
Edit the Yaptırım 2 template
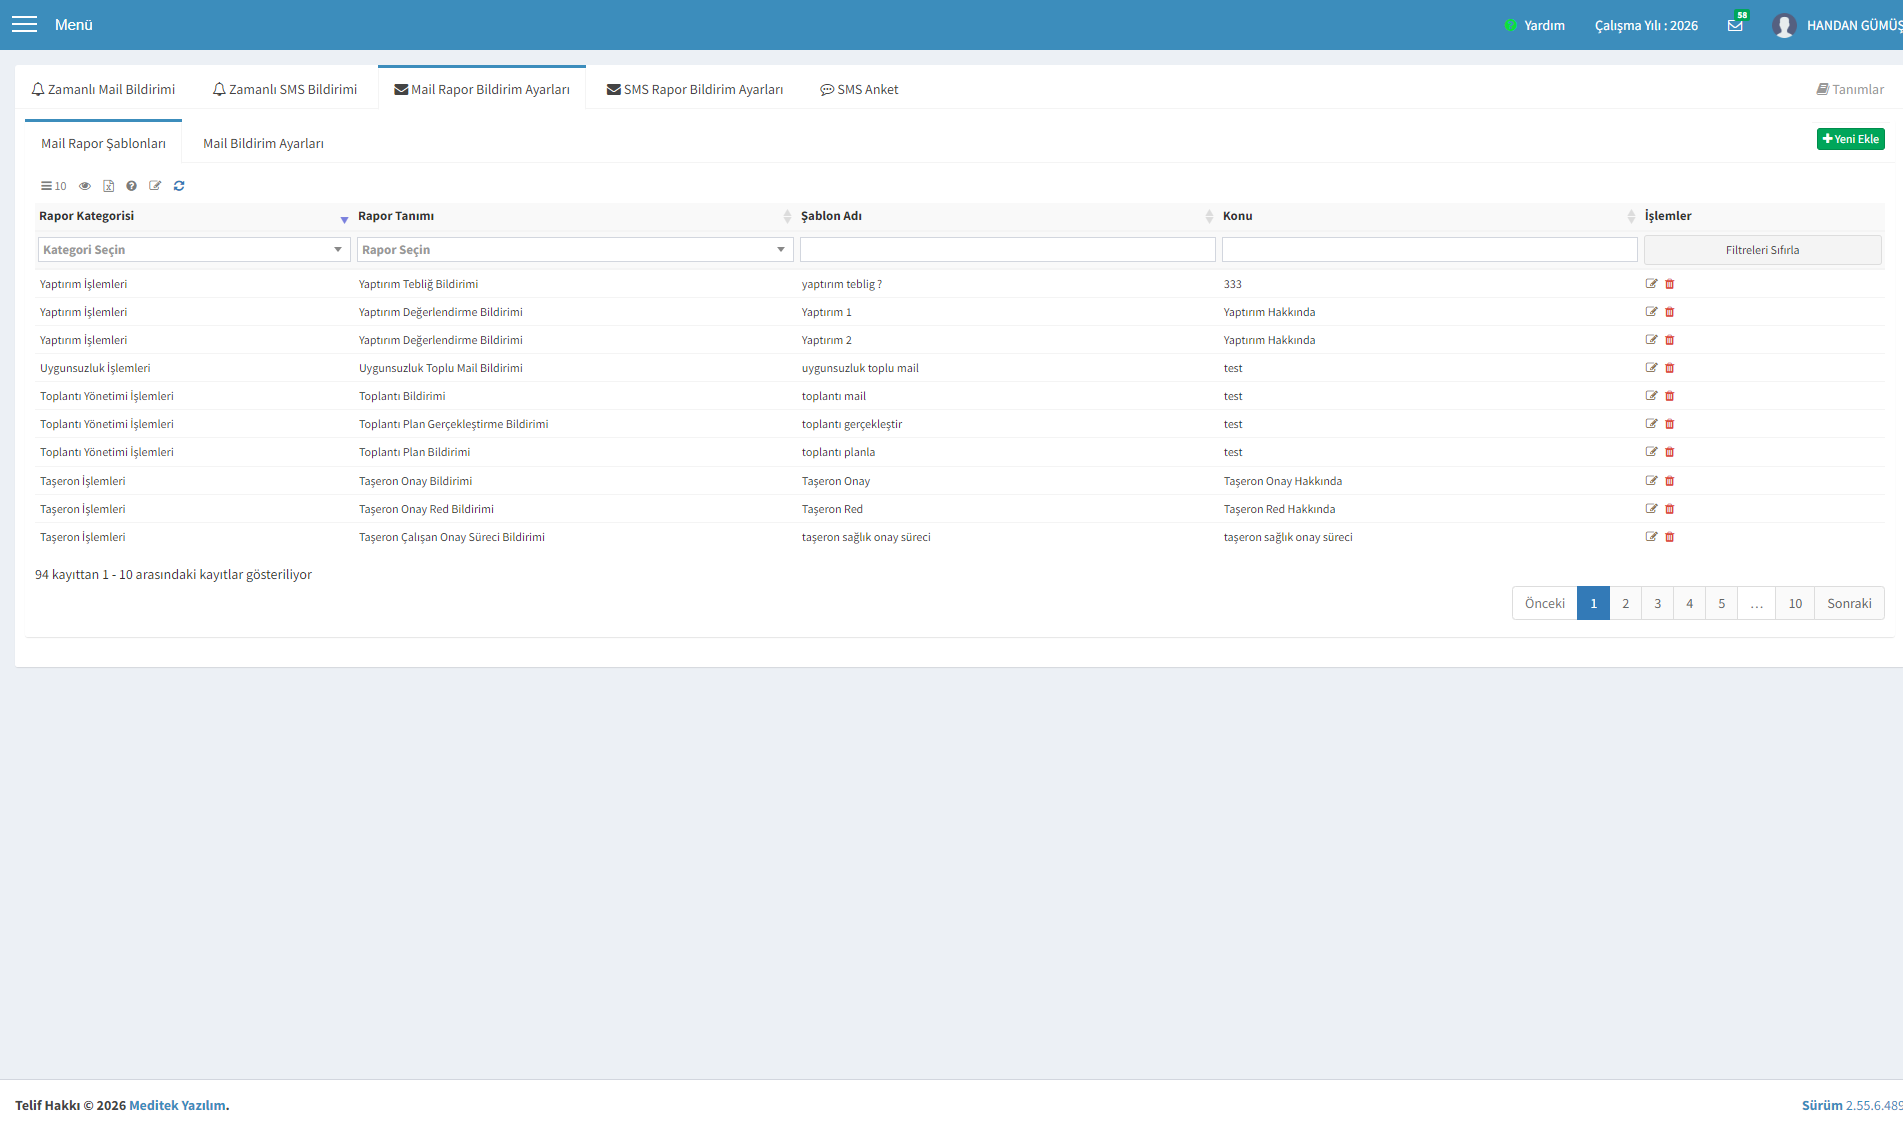point(1651,340)
